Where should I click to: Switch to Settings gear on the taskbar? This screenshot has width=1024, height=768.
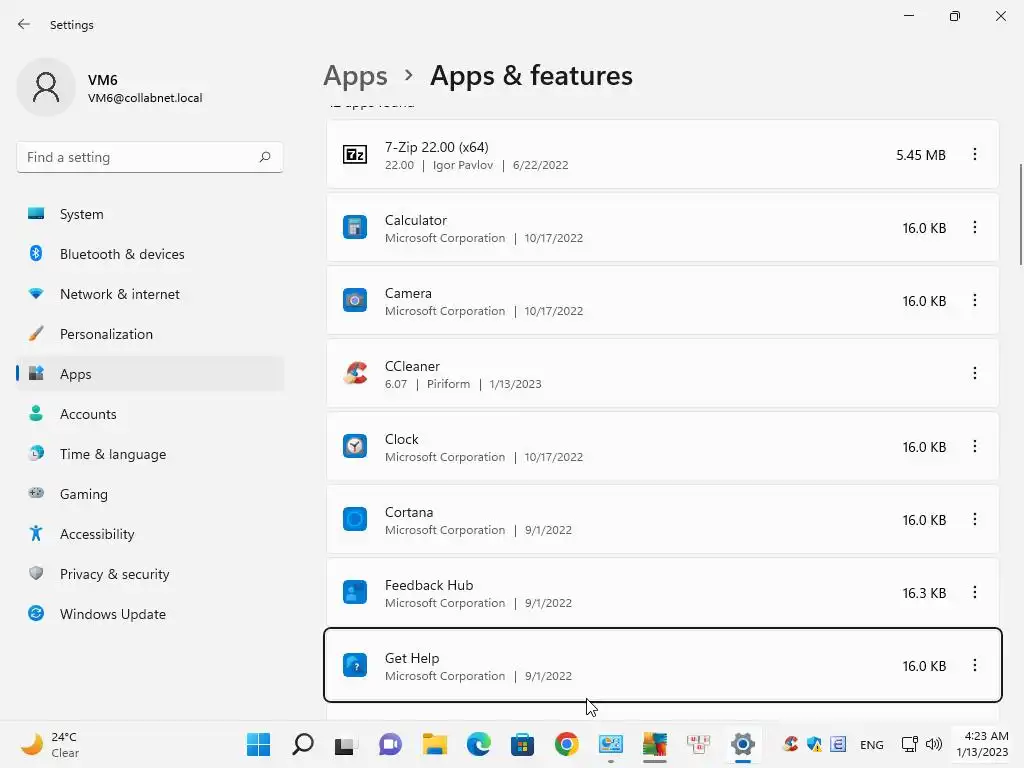coord(743,744)
